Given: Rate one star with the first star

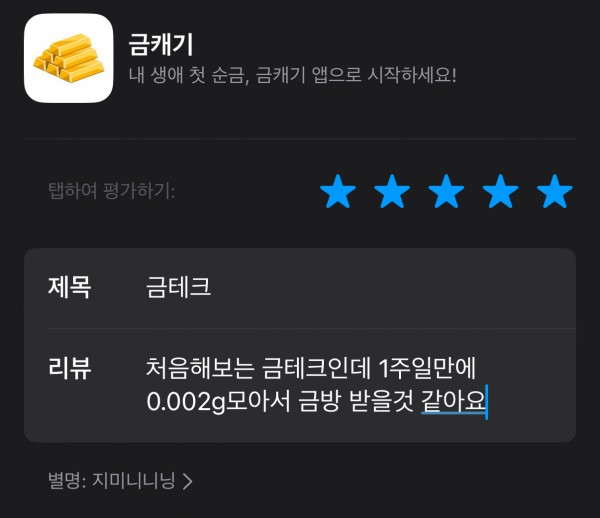Looking at the screenshot, I should pyautogui.click(x=338, y=191).
